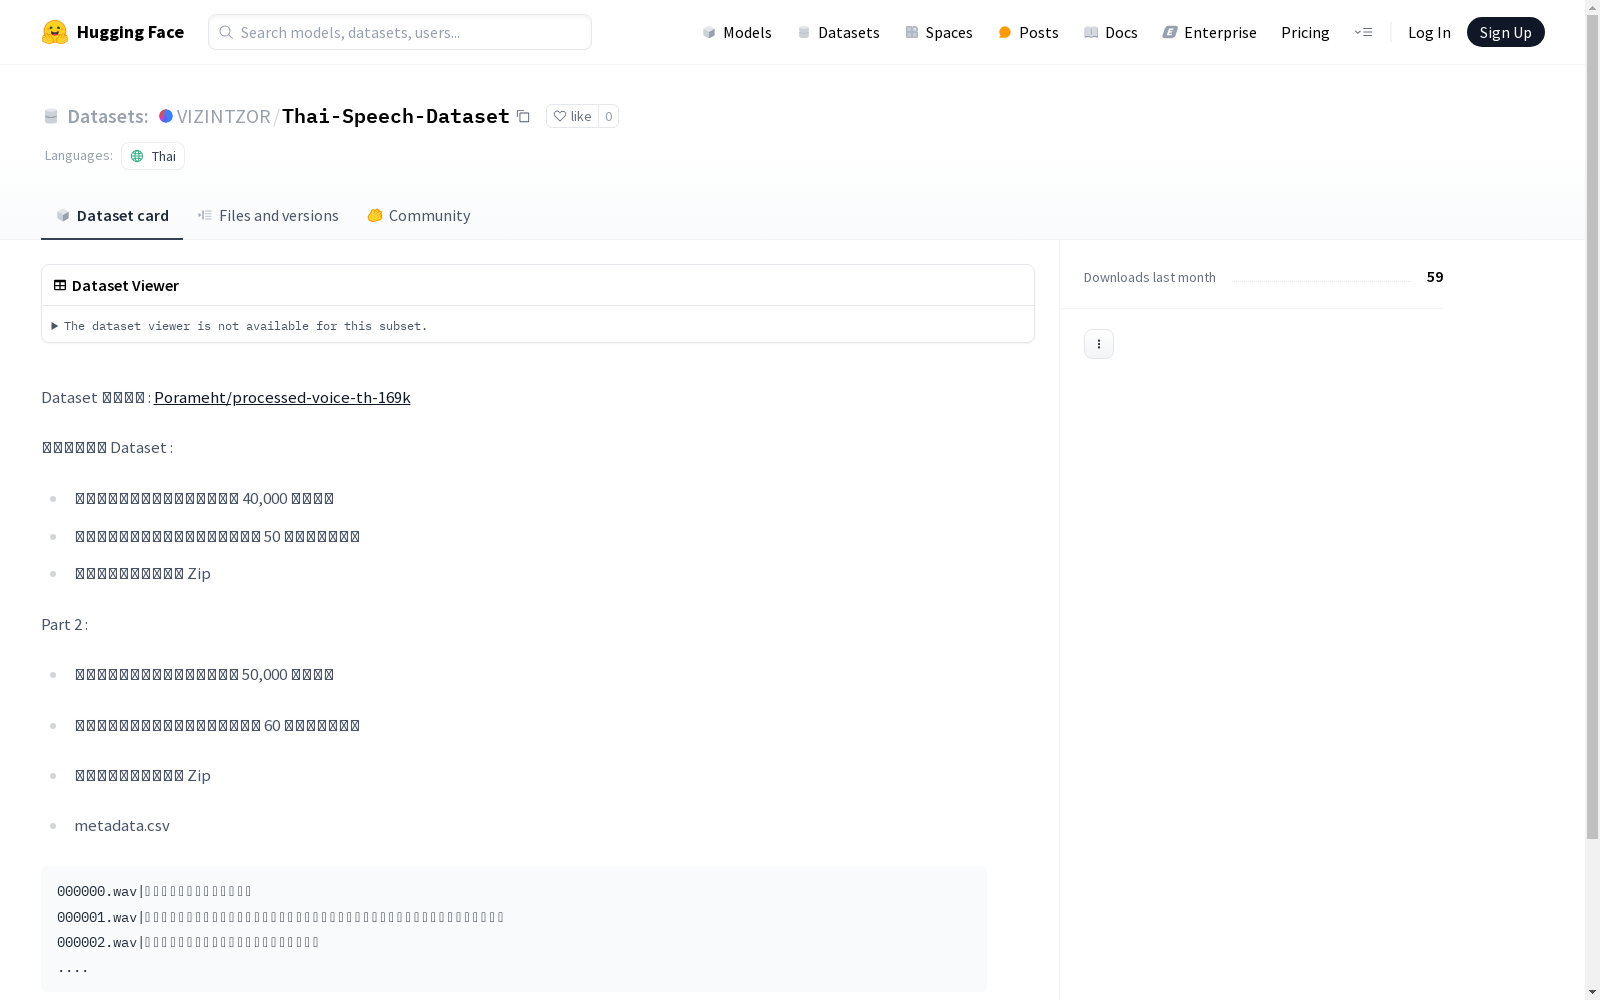Screen dimensions: 1600x1000
Task: Copy dataset name with the copy icon
Action: point(523,116)
